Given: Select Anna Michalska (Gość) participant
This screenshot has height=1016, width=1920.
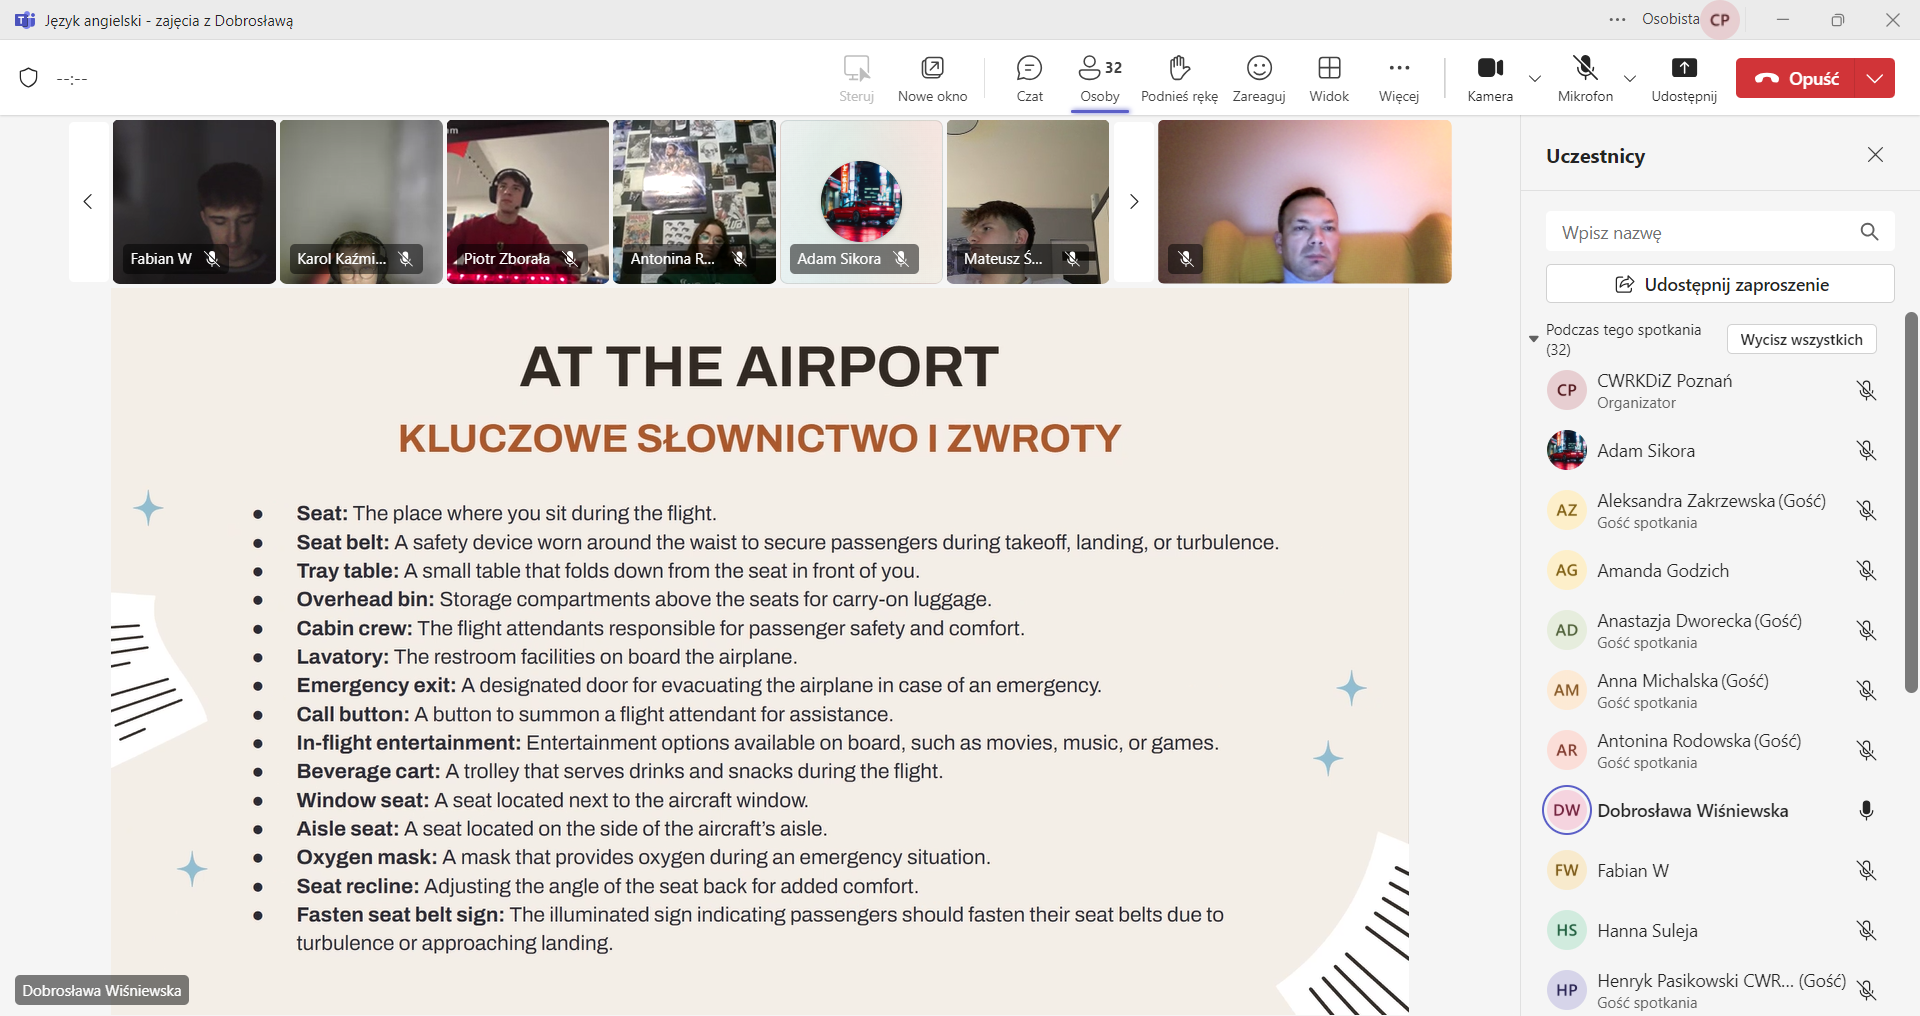Looking at the screenshot, I should point(1711,690).
